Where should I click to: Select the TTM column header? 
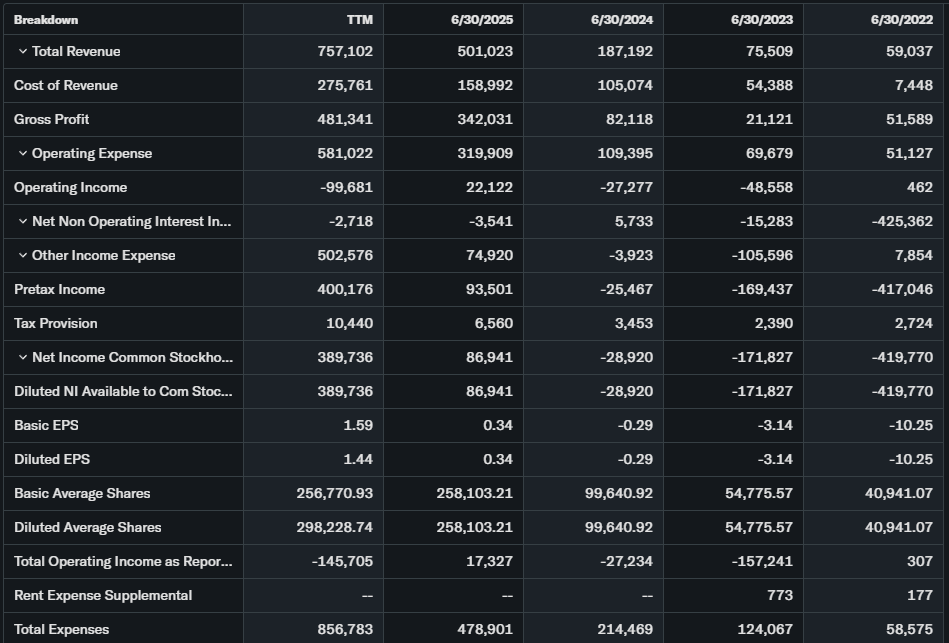[x=358, y=19]
